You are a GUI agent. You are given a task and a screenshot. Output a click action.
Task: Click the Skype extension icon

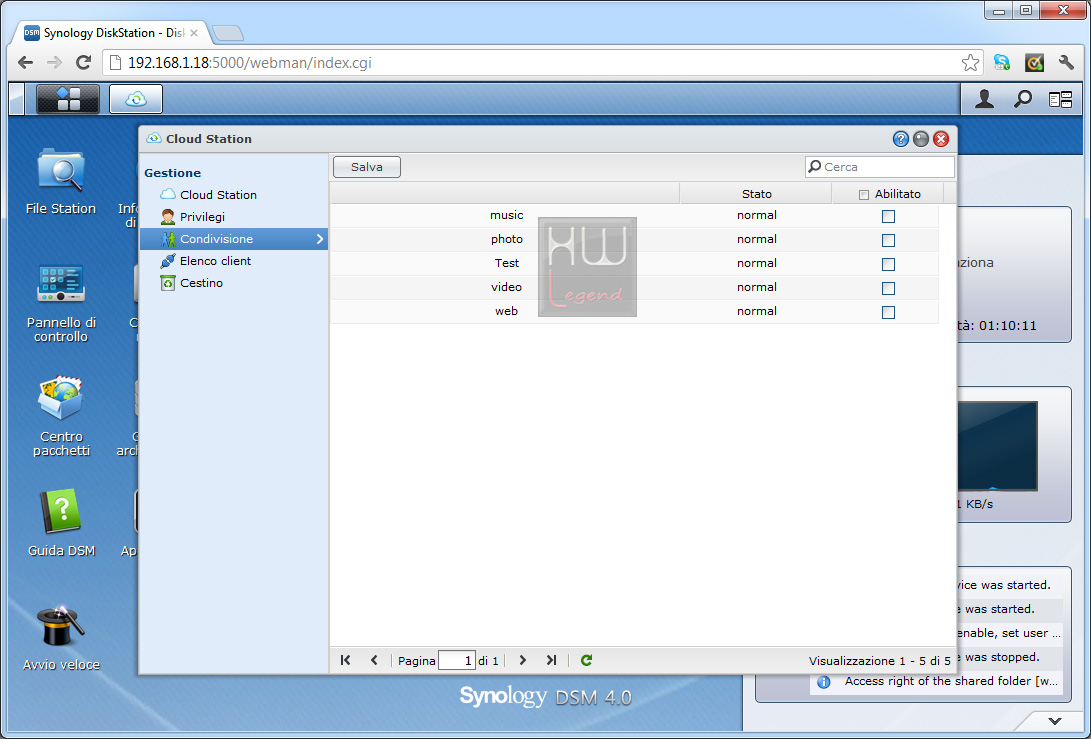(x=1002, y=63)
